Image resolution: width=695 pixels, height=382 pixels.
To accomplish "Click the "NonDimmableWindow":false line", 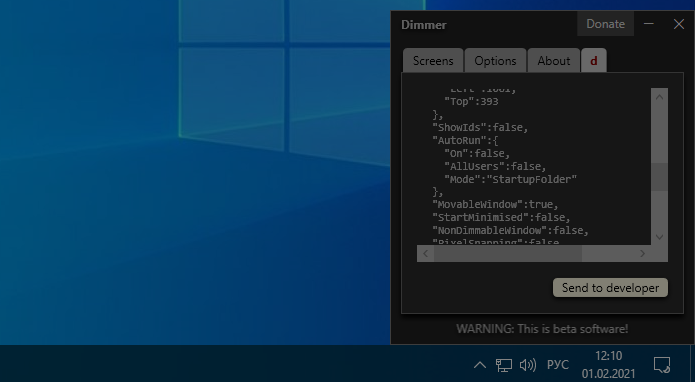I will [511, 230].
